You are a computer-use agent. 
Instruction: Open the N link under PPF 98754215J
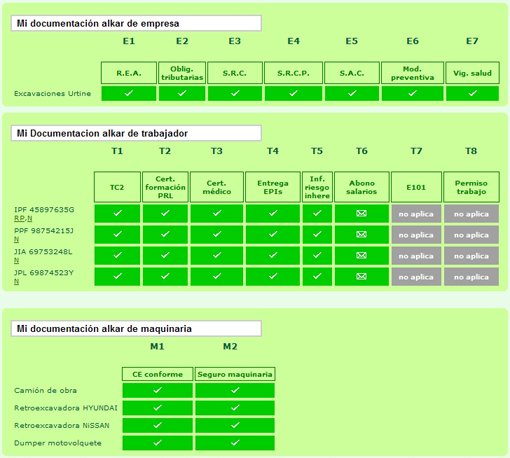pyautogui.click(x=16, y=239)
